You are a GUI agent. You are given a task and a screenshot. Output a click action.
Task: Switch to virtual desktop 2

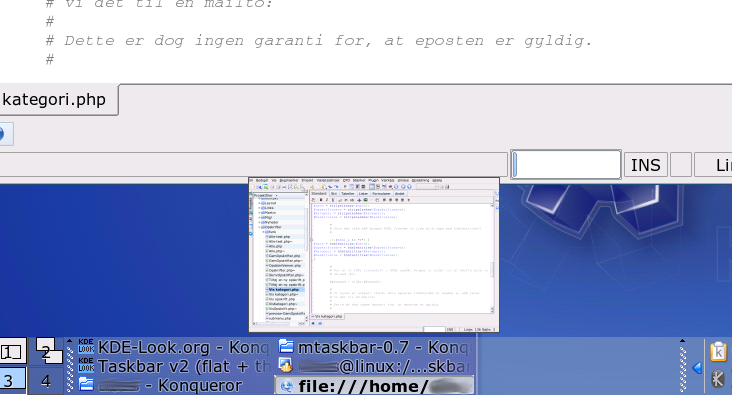[x=46, y=352]
